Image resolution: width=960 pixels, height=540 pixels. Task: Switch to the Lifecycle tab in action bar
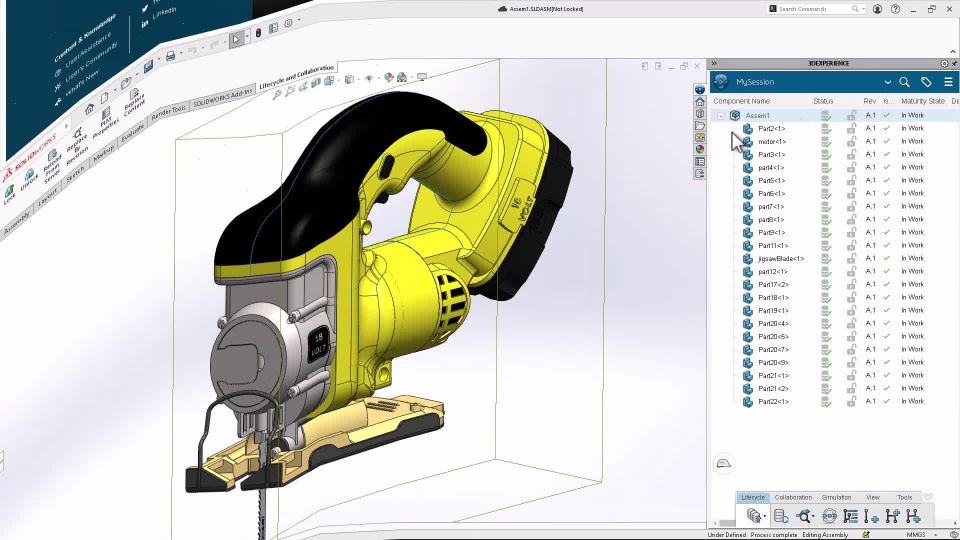[752, 497]
